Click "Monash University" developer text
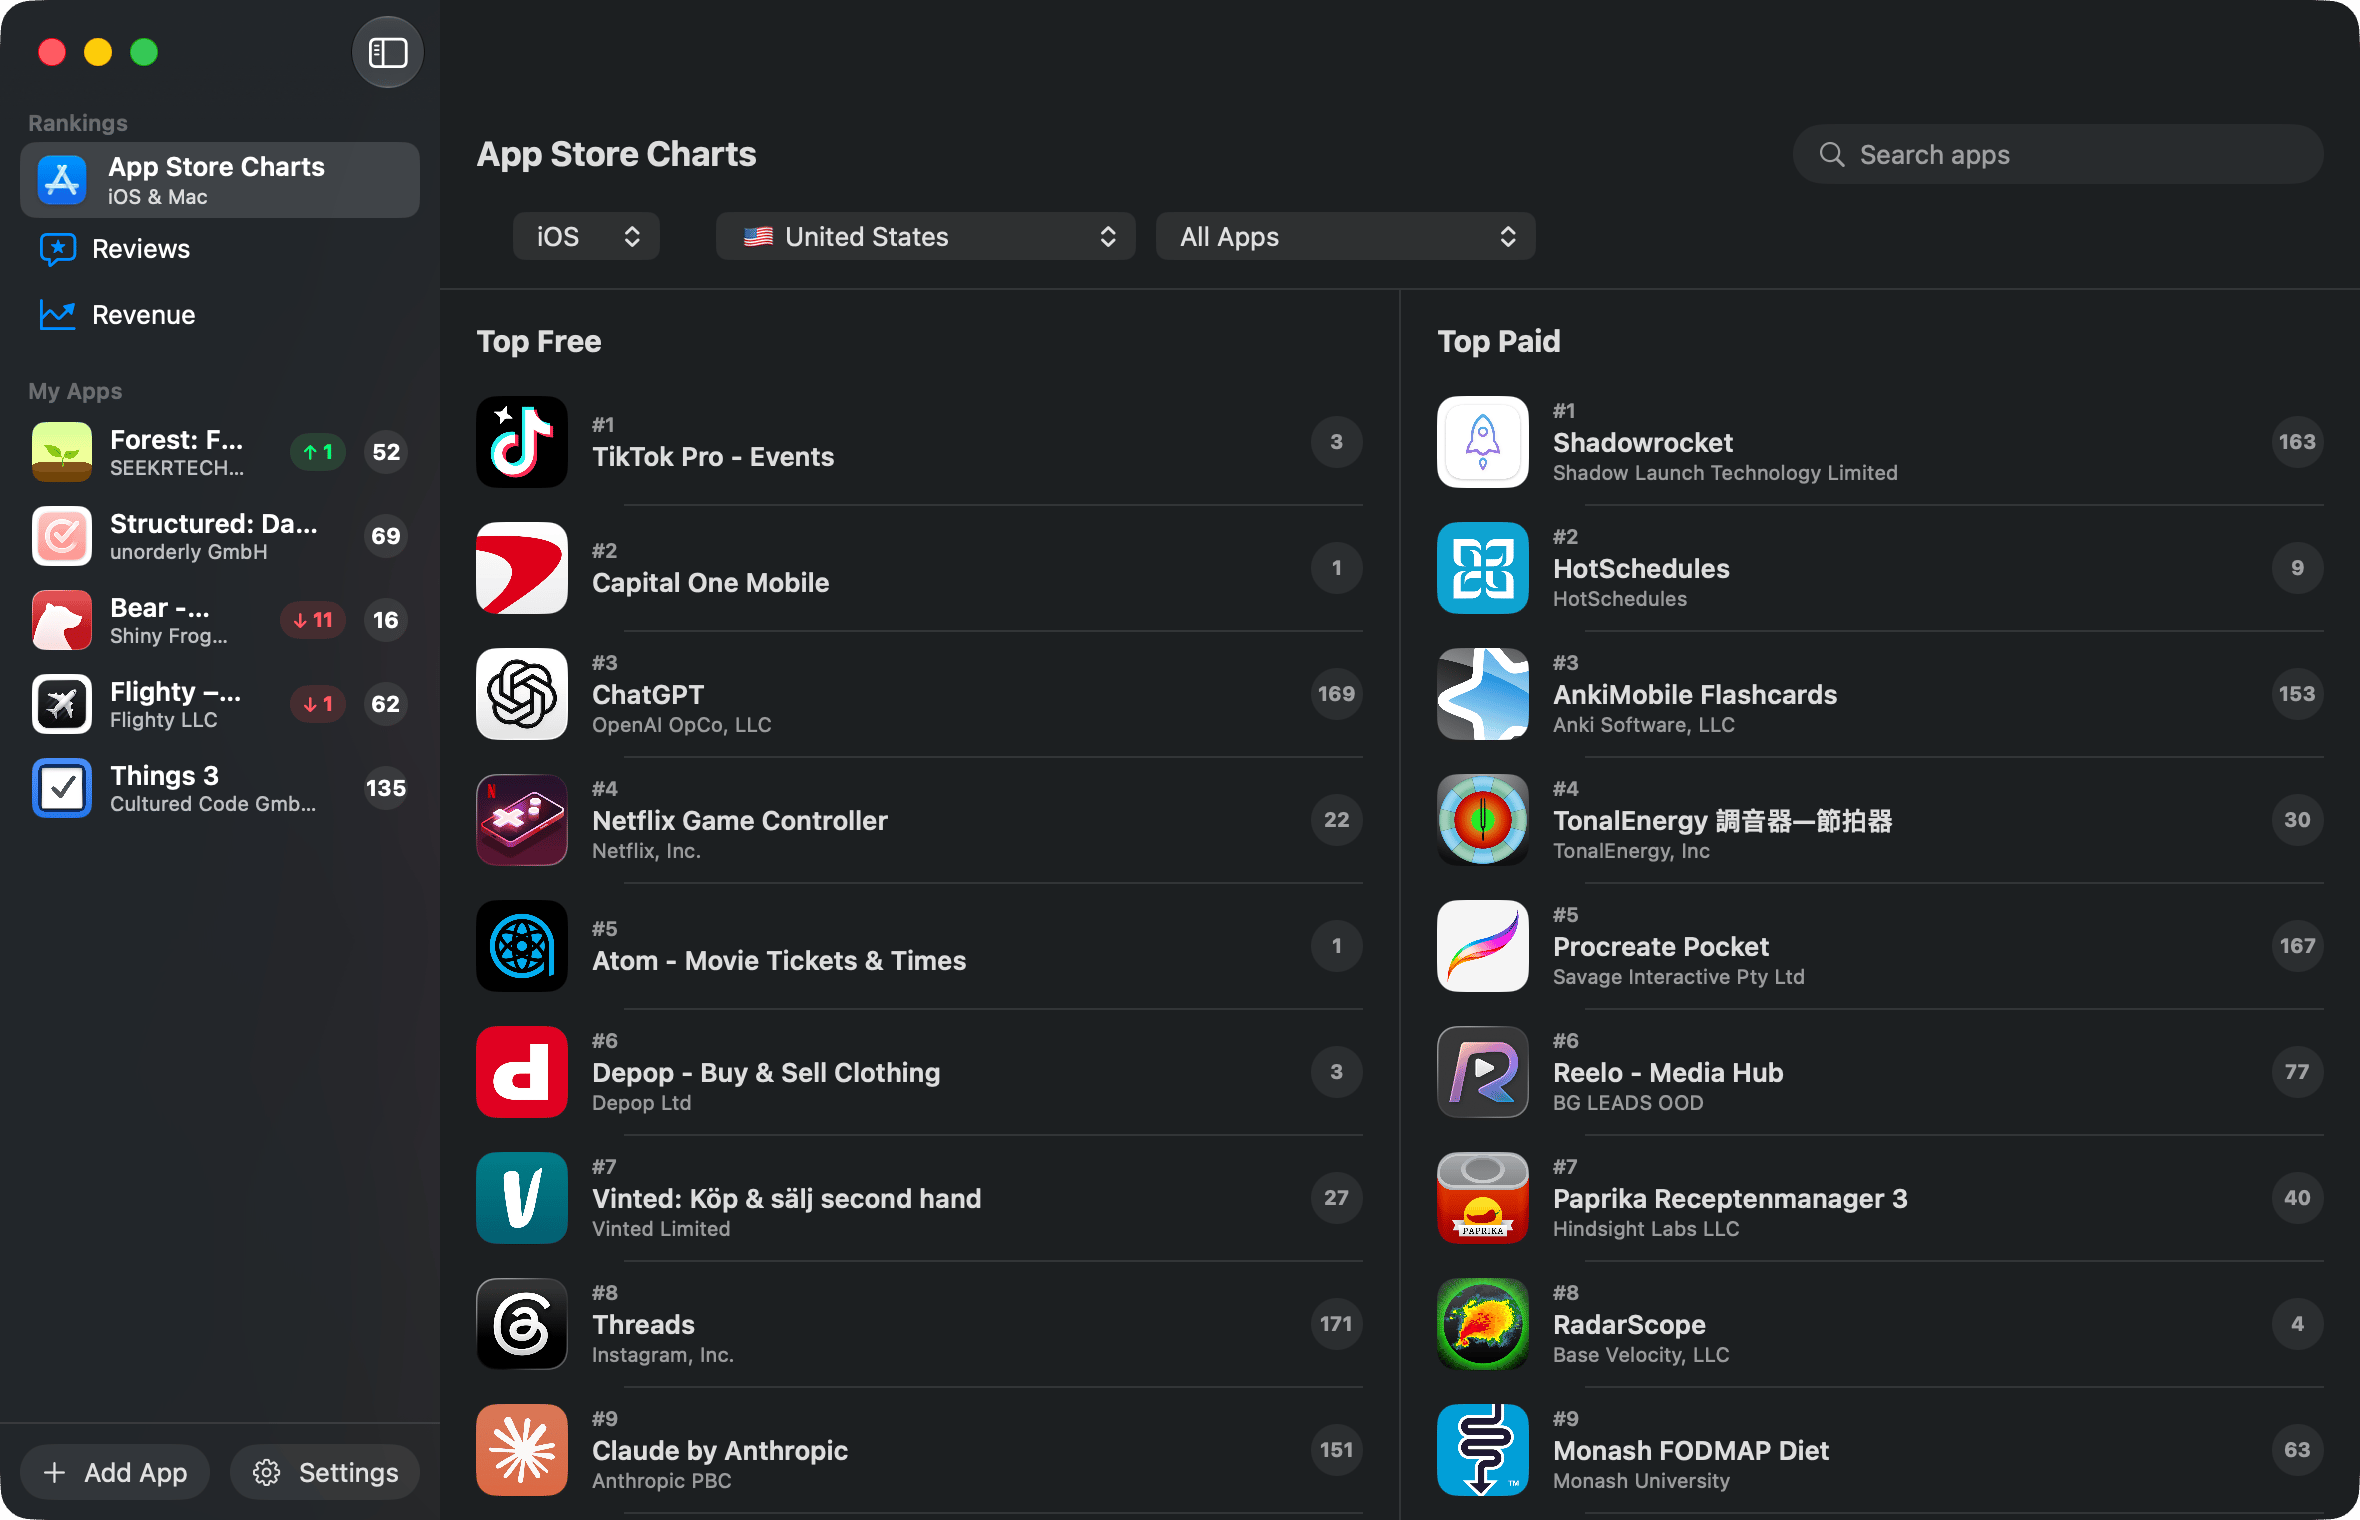The height and width of the screenshot is (1520, 2360). tap(1641, 1481)
